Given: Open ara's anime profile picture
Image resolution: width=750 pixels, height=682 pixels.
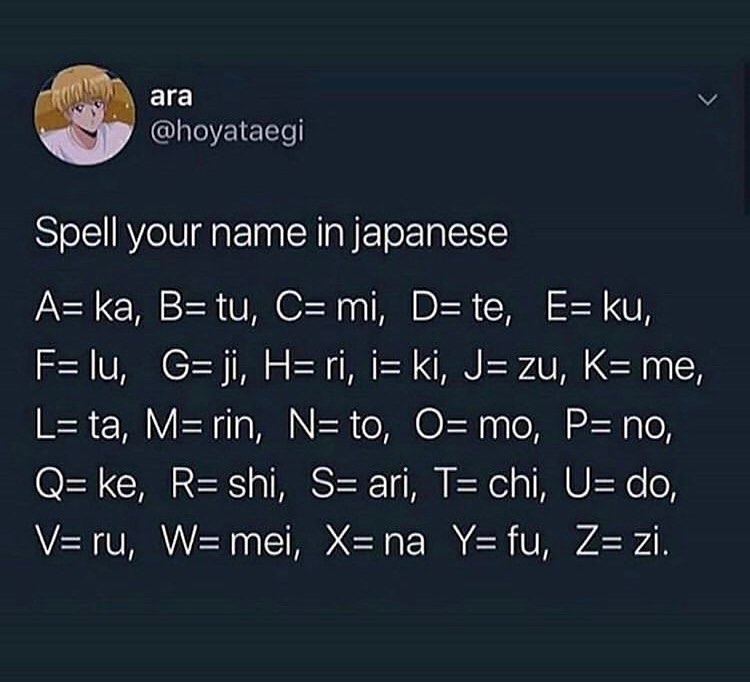Looking at the screenshot, I should [x=84, y=115].
